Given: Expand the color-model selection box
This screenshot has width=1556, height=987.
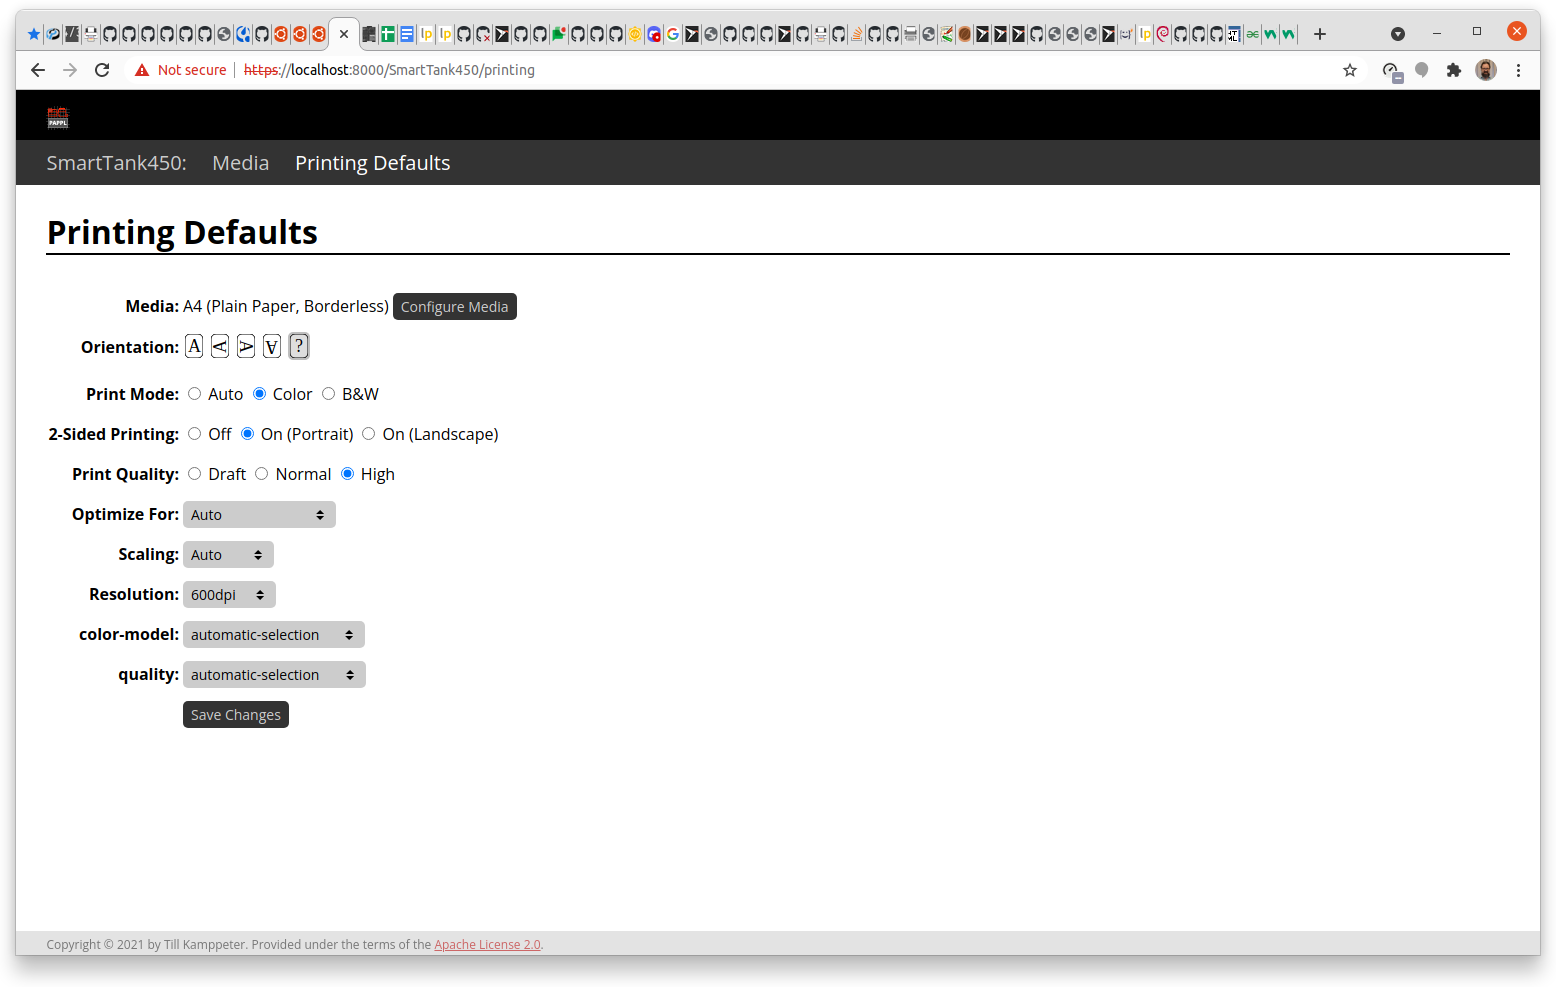Looking at the screenshot, I should (x=273, y=634).
